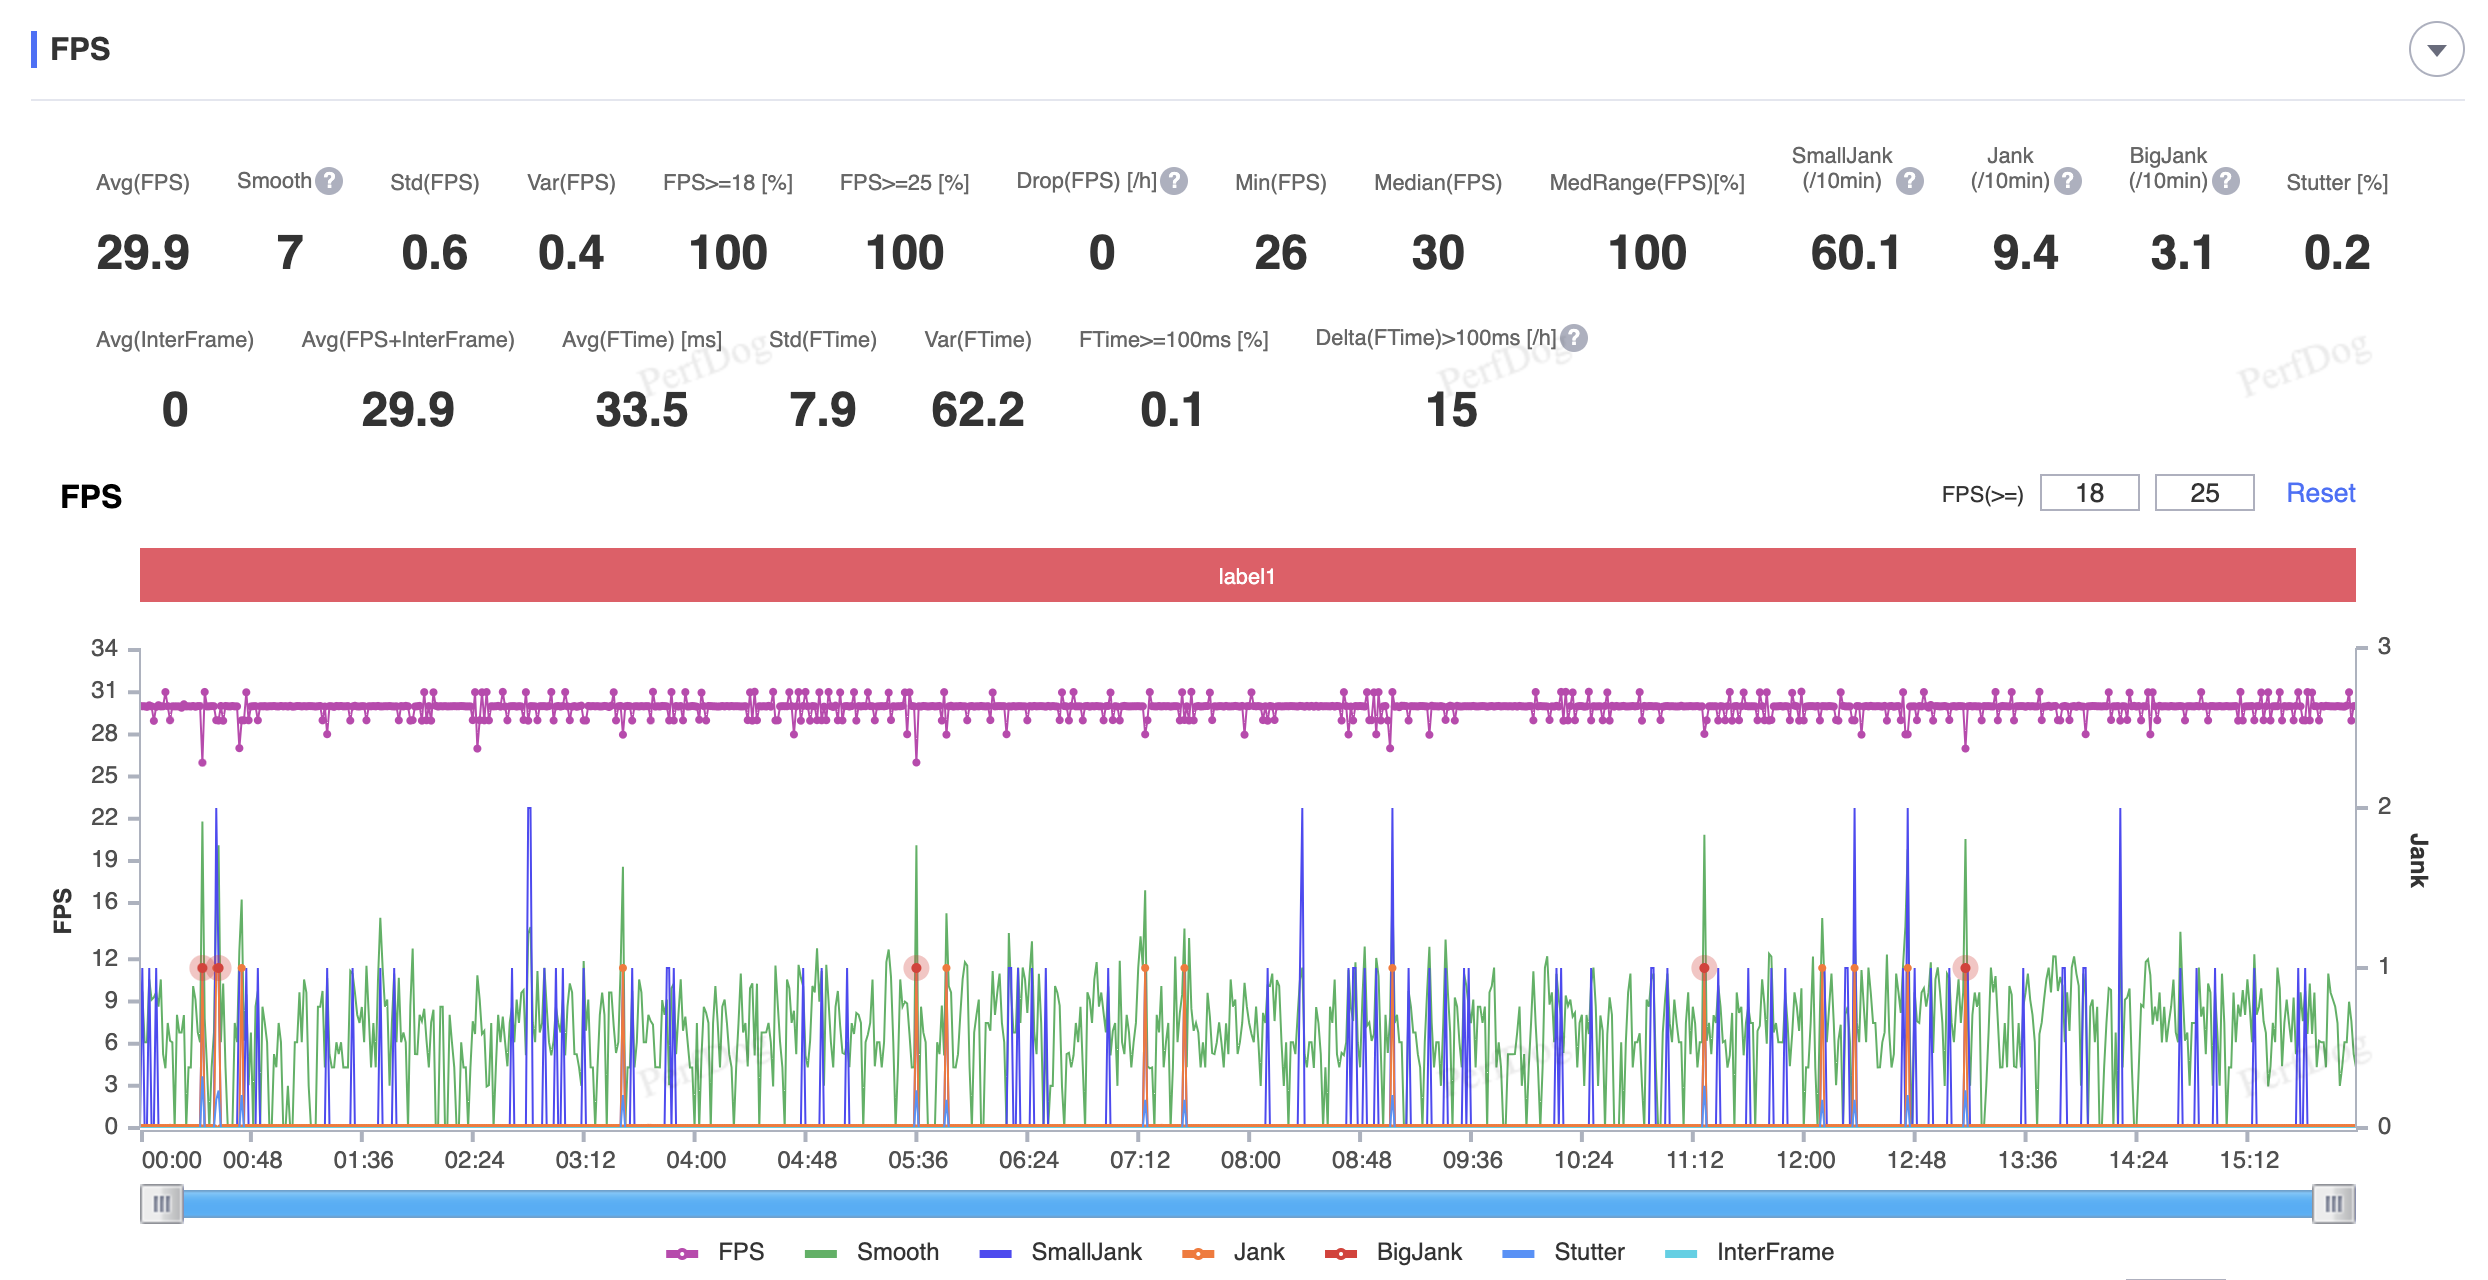This screenshot has height=1280, width=2488.
Task: Click the help icon next to Smooth
Action: [x=329, y=181]
